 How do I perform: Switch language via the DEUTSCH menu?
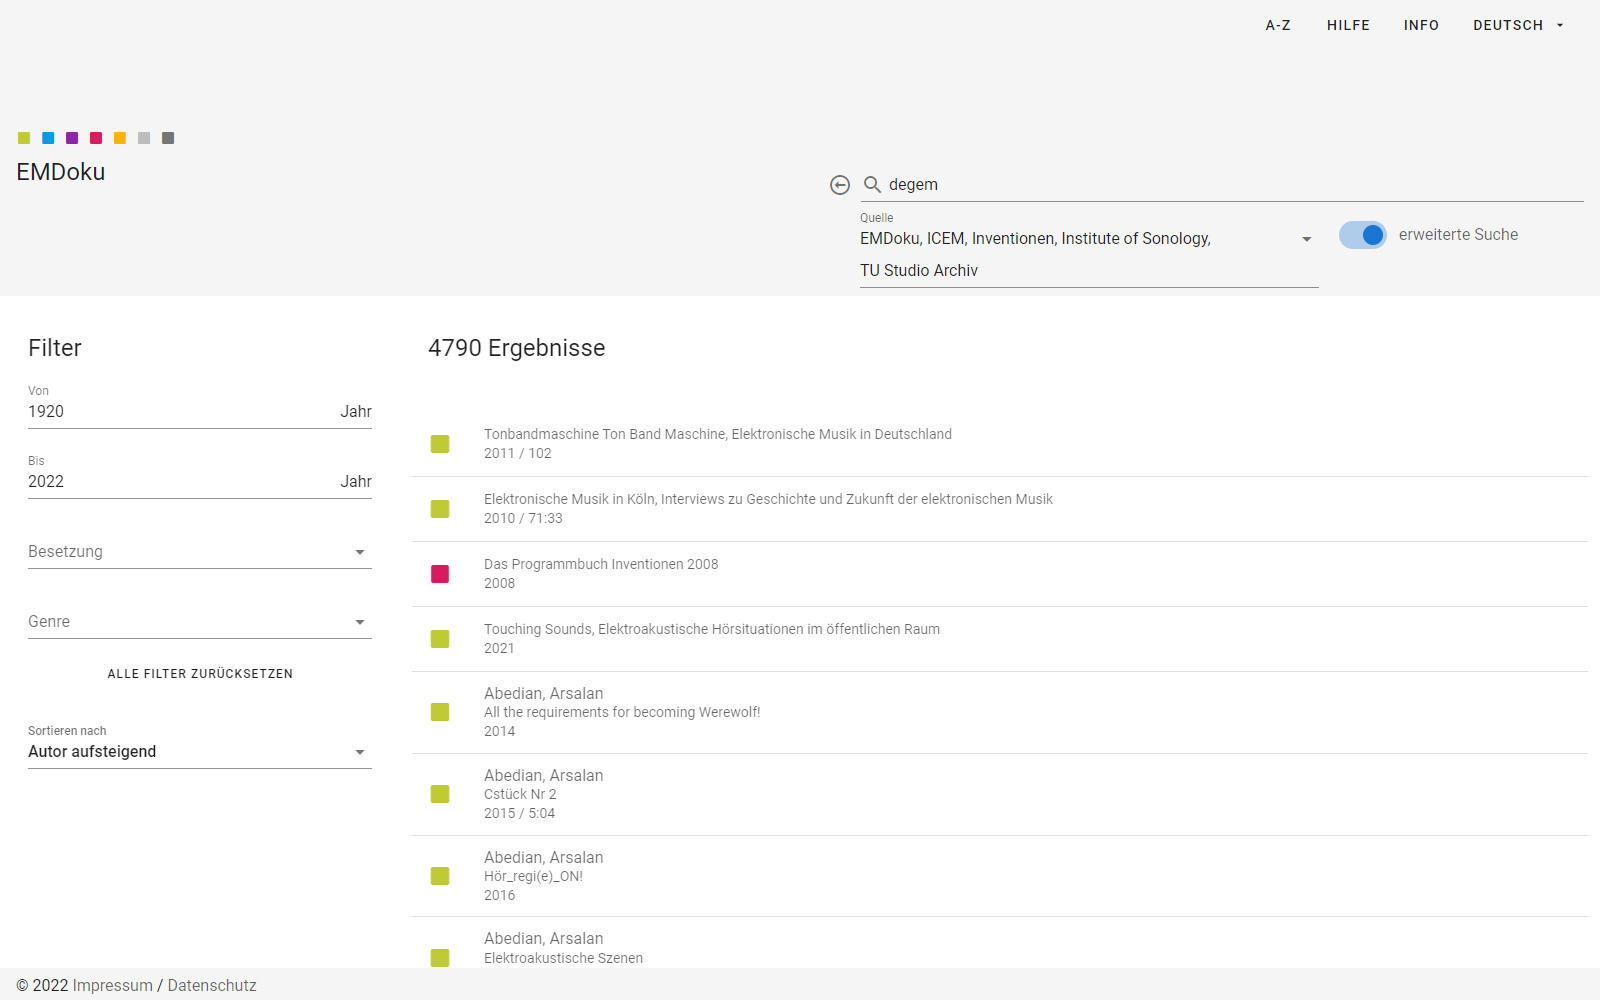tap(1517, 25)
